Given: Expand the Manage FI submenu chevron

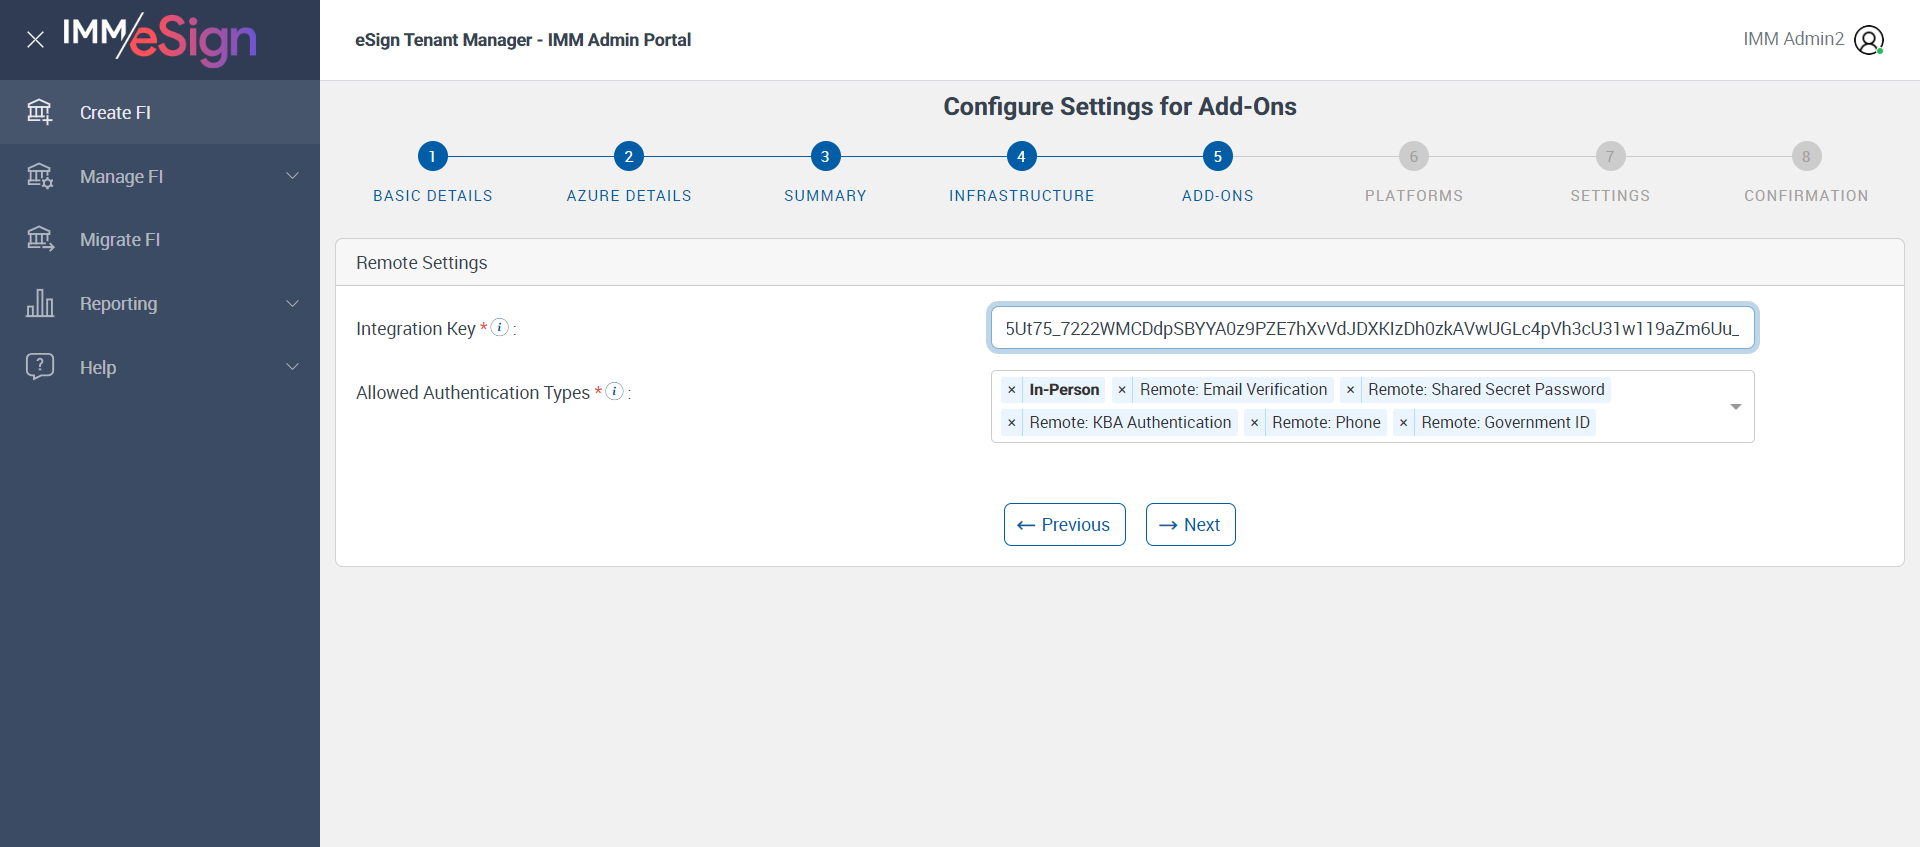Looking at the screenshot, I should coord(293,176).
